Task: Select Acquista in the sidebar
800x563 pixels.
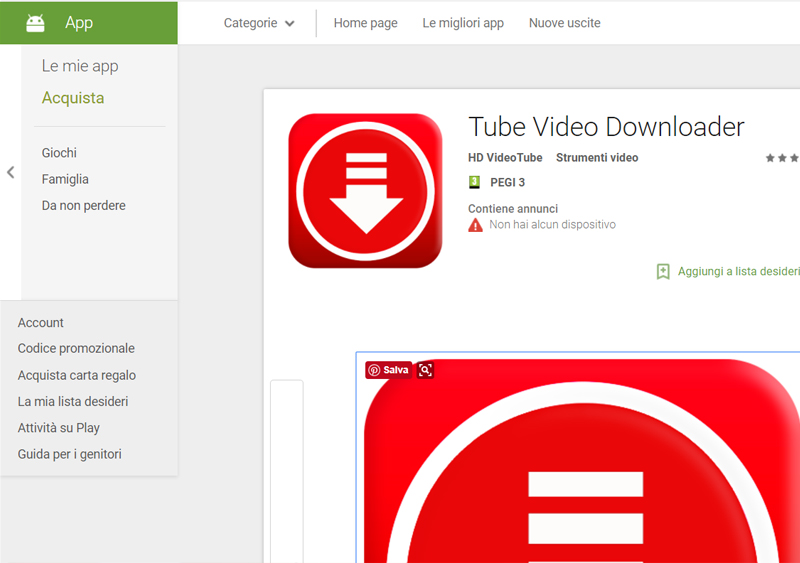Action: pos(73,97)
